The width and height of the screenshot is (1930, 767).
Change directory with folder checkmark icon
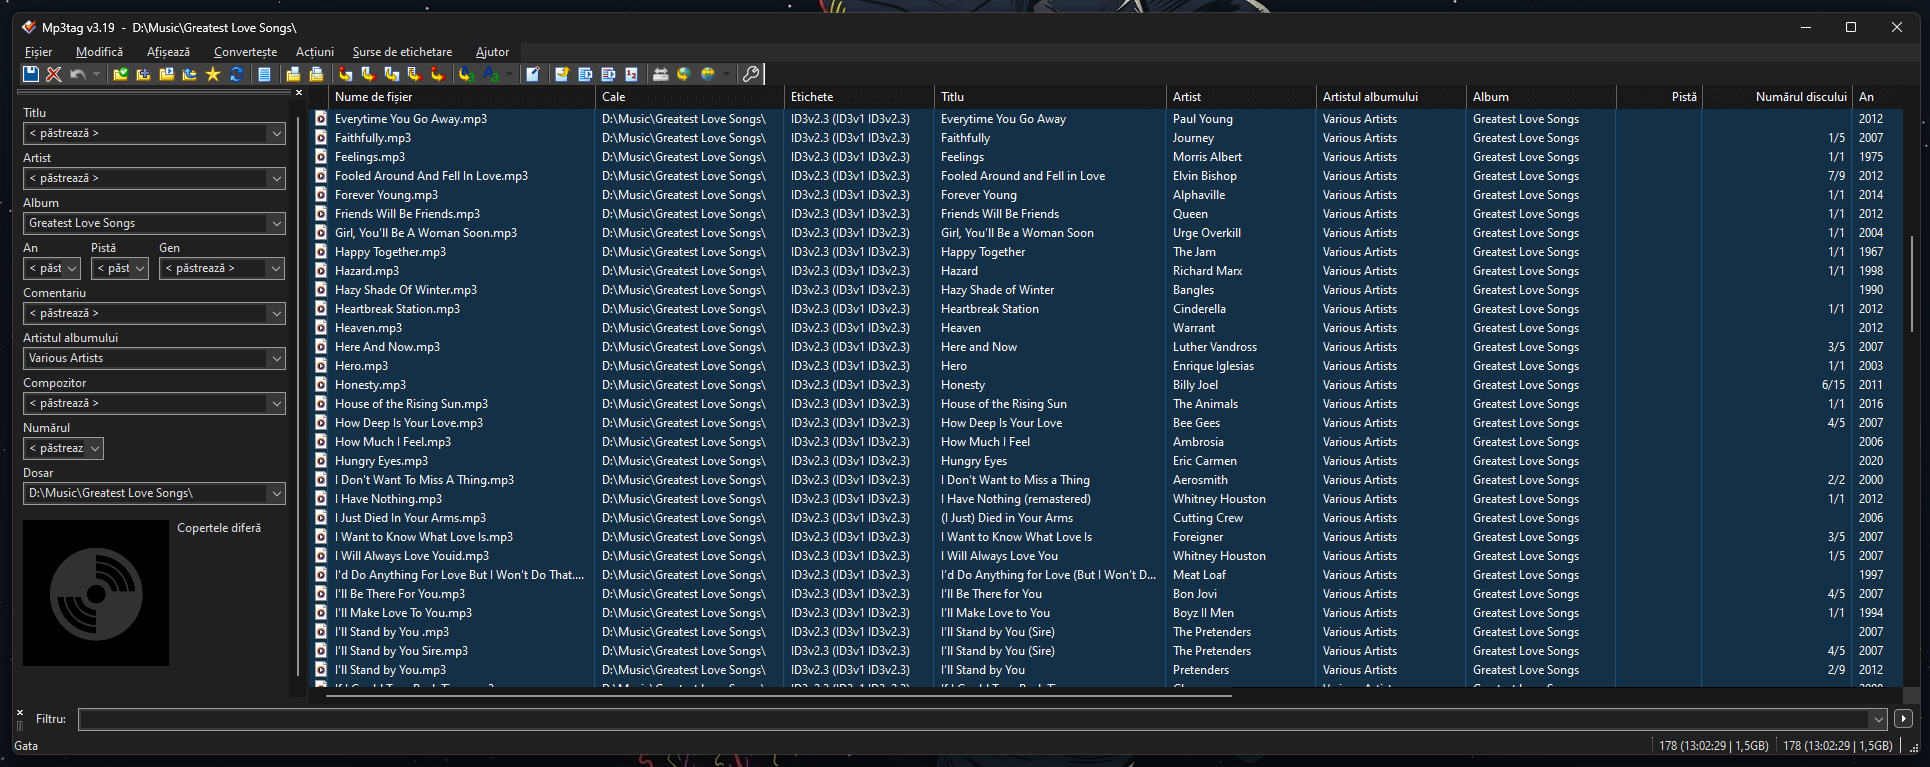tap(121, 74)
